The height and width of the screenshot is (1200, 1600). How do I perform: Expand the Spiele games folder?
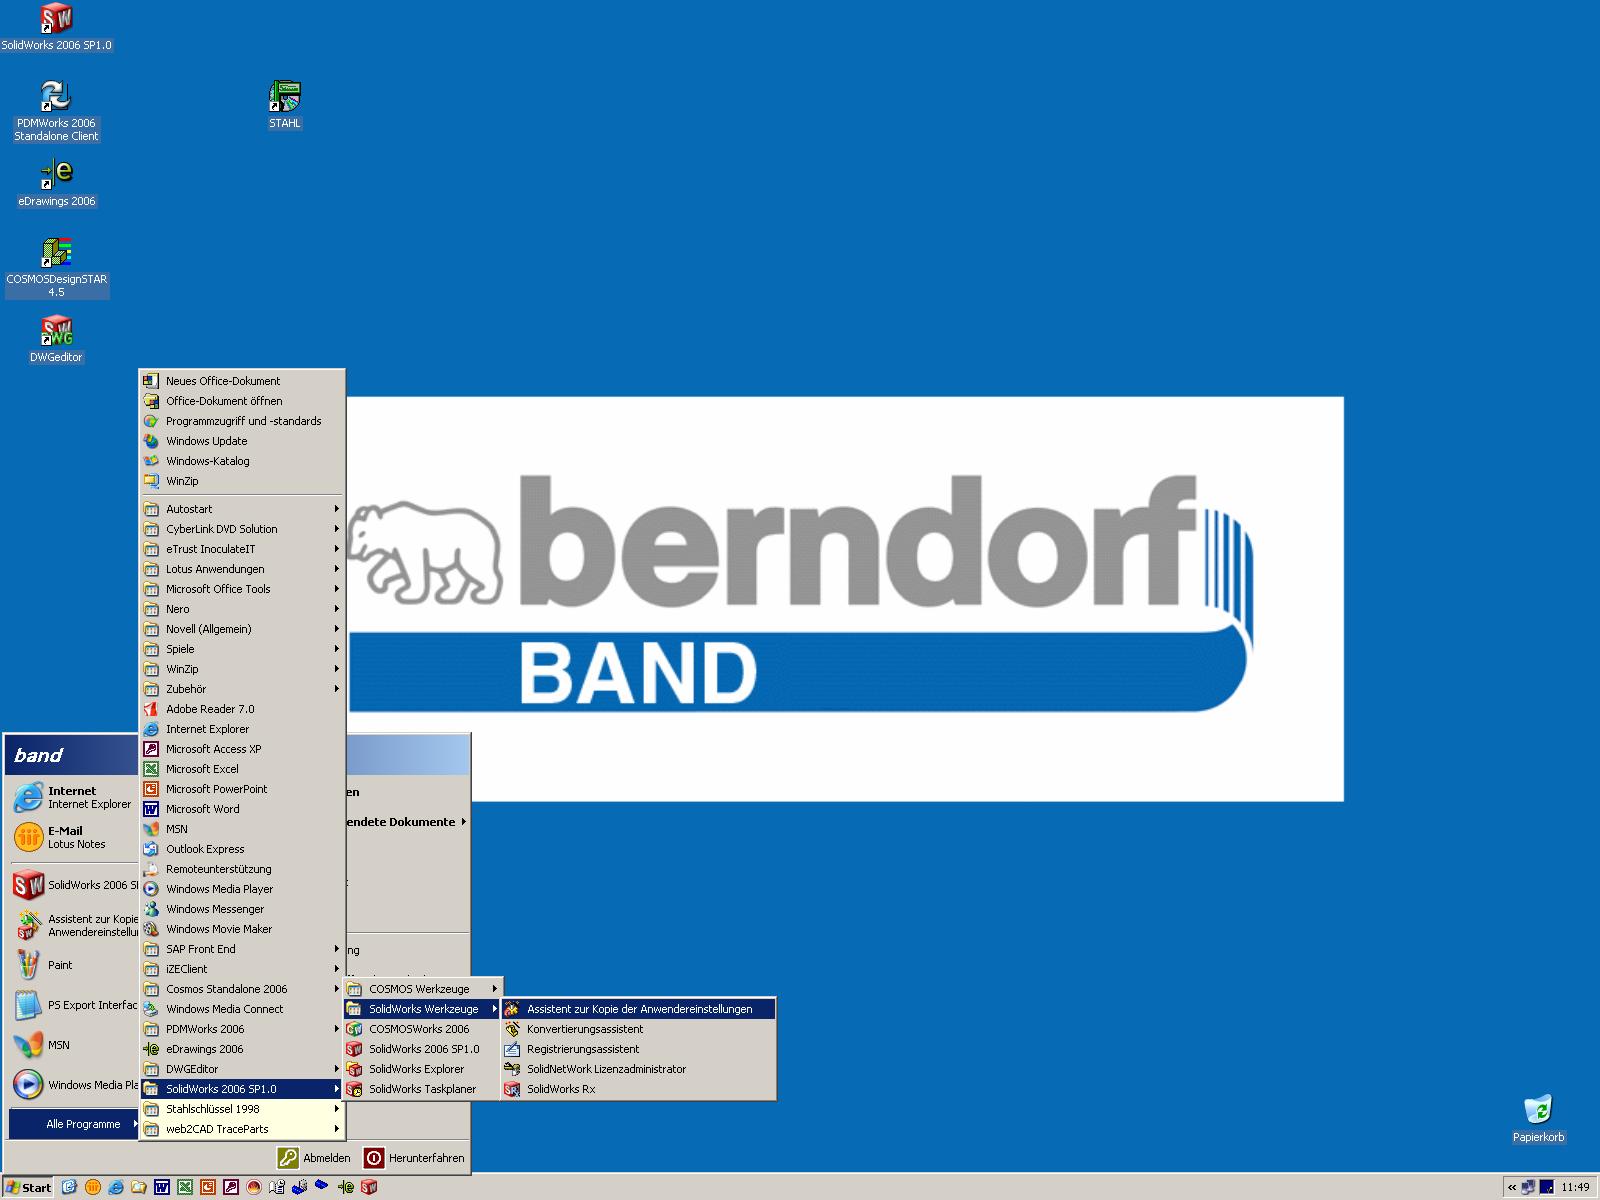[x=242, y=649]
